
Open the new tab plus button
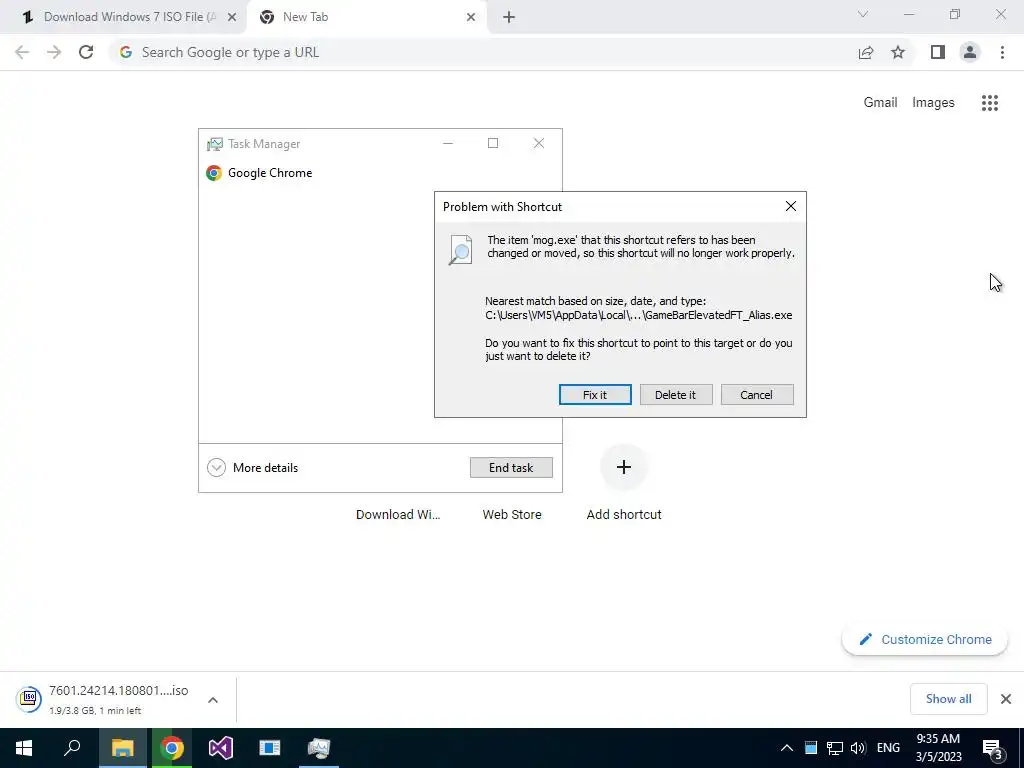point(509,18)
